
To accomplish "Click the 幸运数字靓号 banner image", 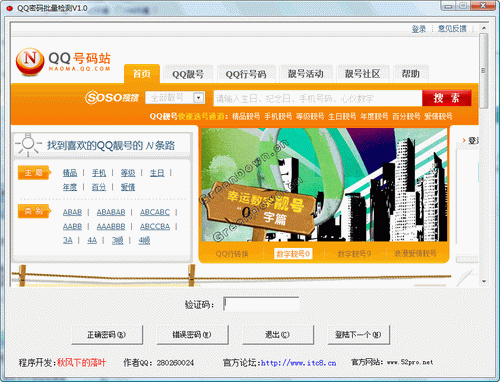I will coord(324,184).
